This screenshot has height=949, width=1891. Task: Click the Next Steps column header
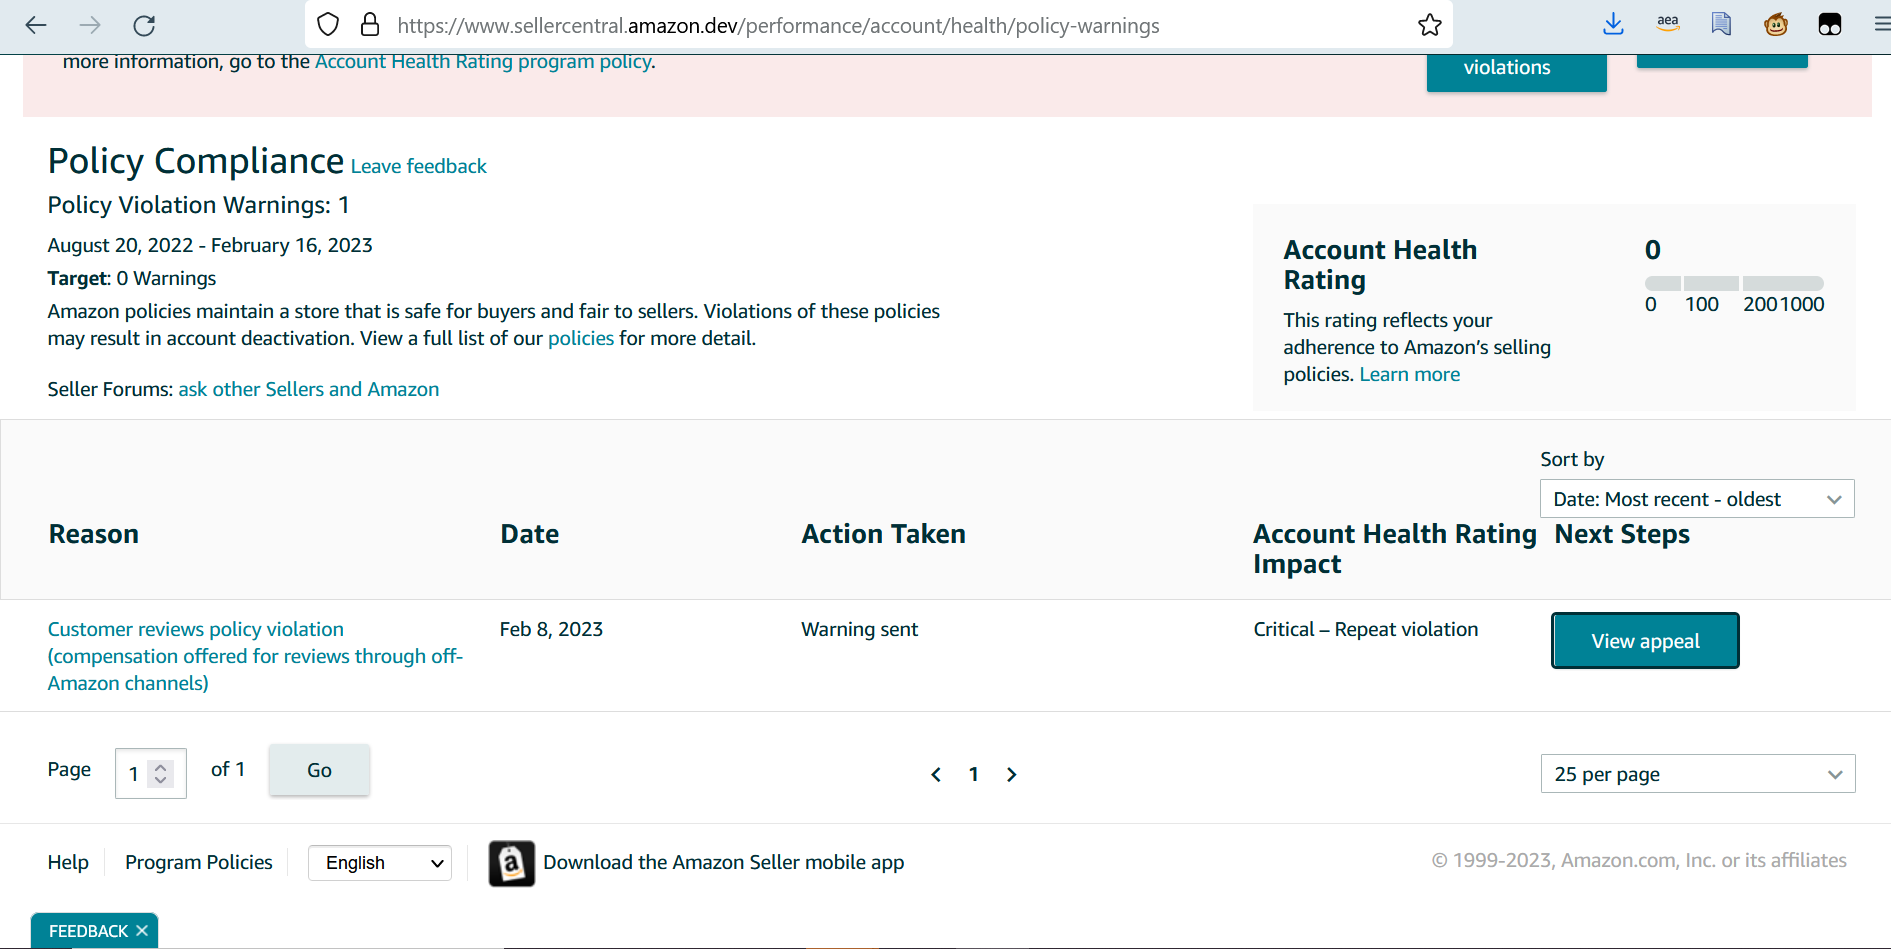tap(1622, 534)
